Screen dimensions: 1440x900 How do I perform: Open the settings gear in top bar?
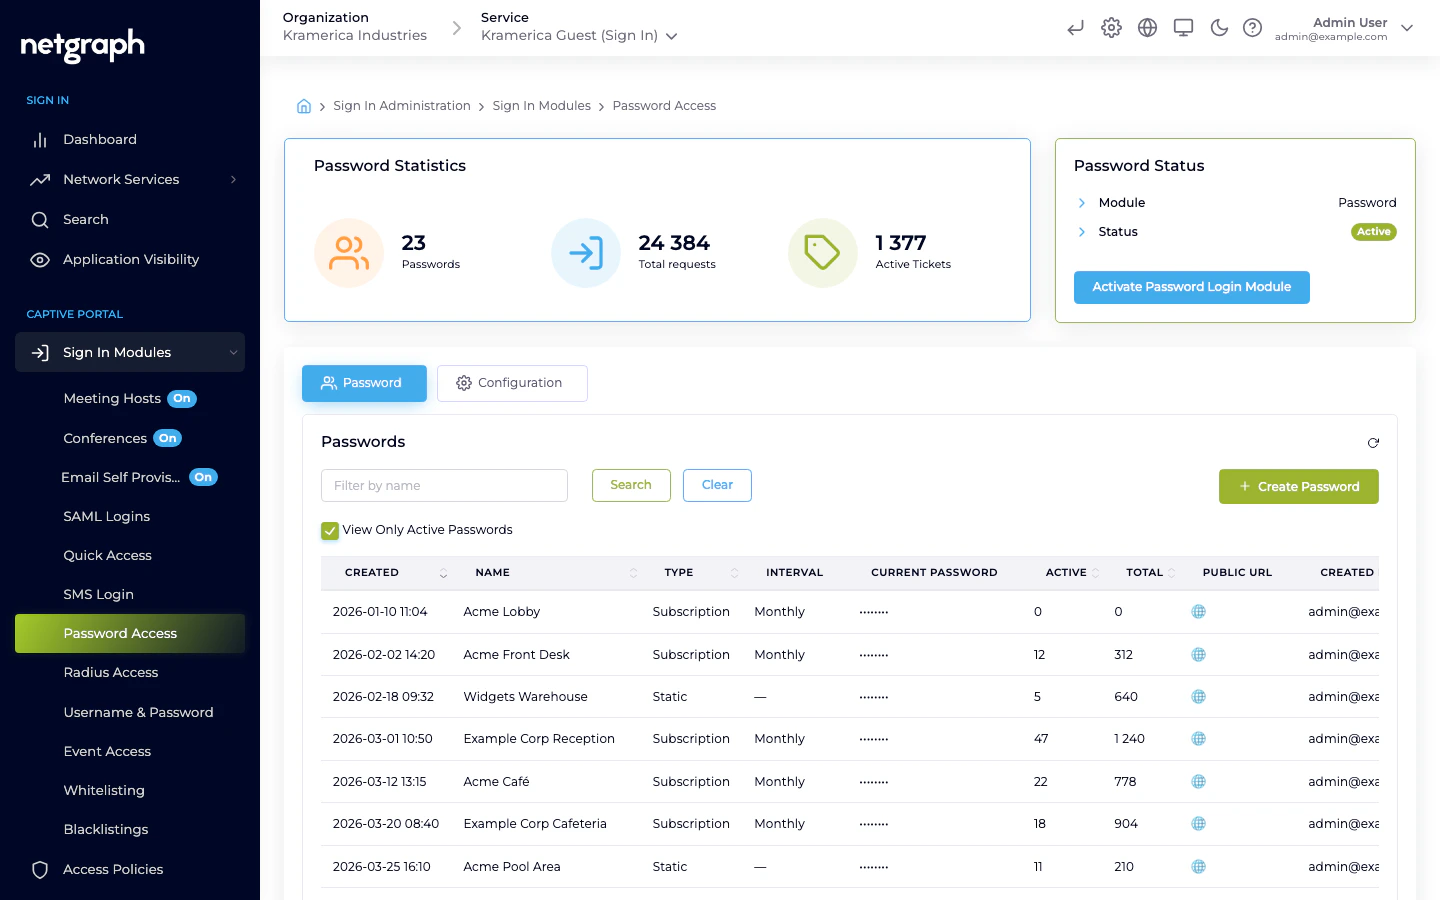coord(1111,28)
